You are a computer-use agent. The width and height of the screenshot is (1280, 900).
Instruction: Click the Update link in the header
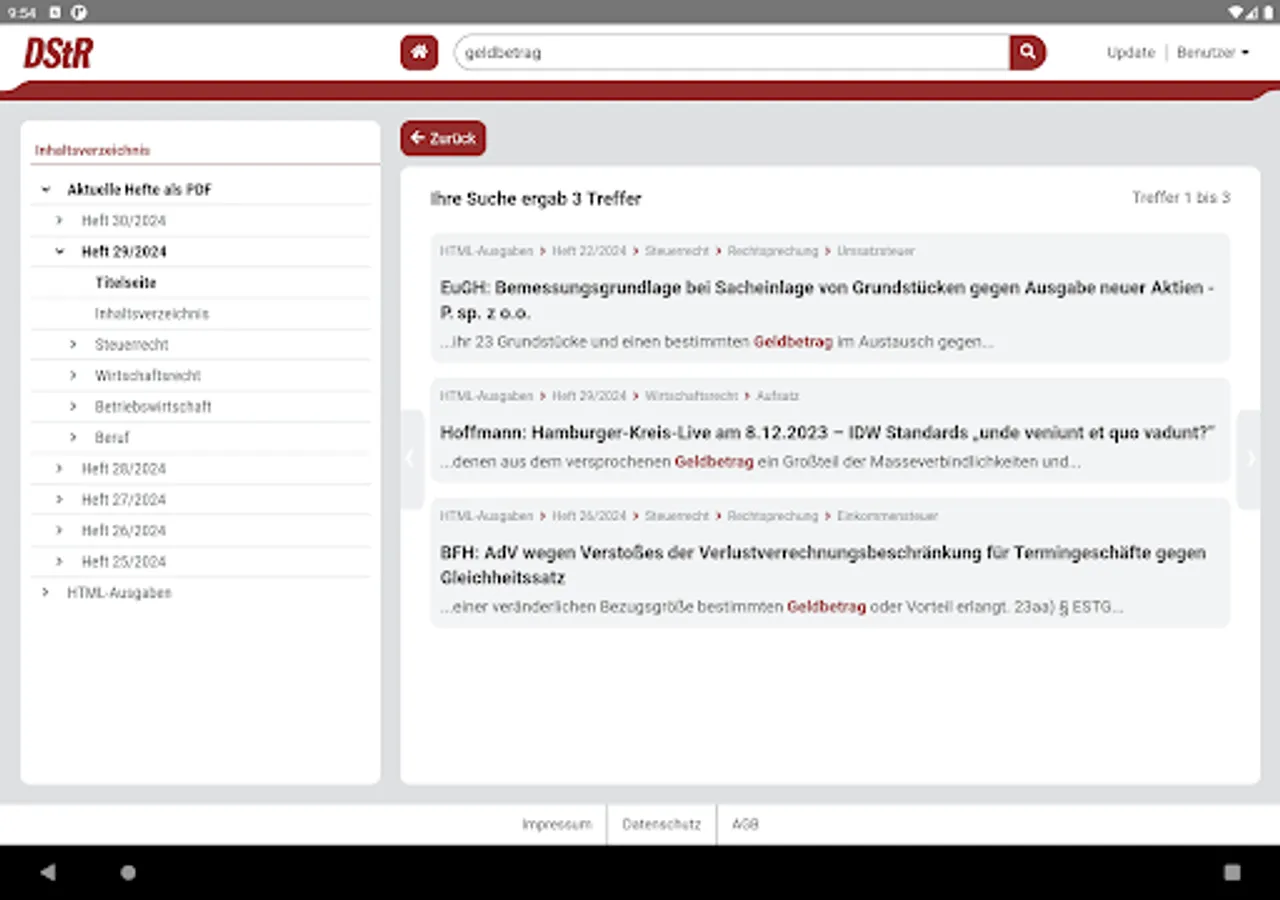click(1130, 52)
